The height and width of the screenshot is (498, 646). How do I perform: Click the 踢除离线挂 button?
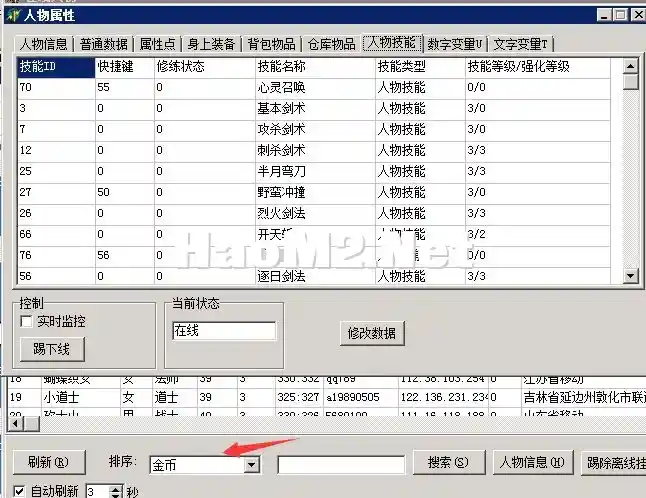pyautogui.click(x=614, y=463)
